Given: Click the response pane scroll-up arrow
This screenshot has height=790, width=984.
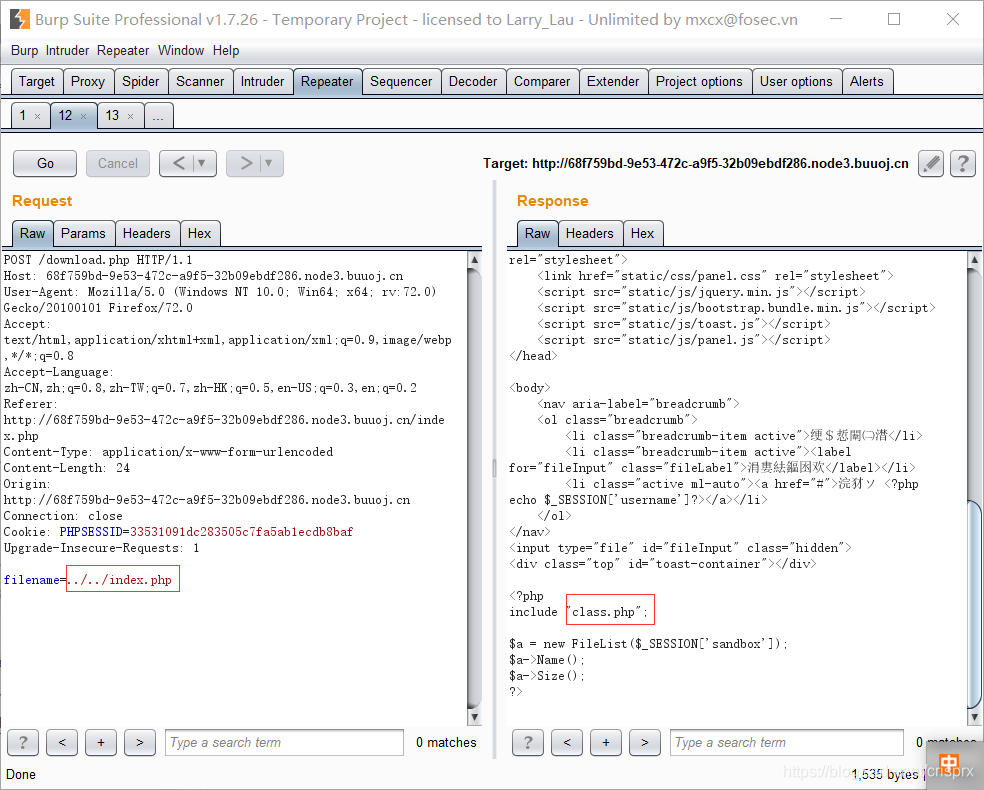Looking at the screenshot, I should pos(975,260).
